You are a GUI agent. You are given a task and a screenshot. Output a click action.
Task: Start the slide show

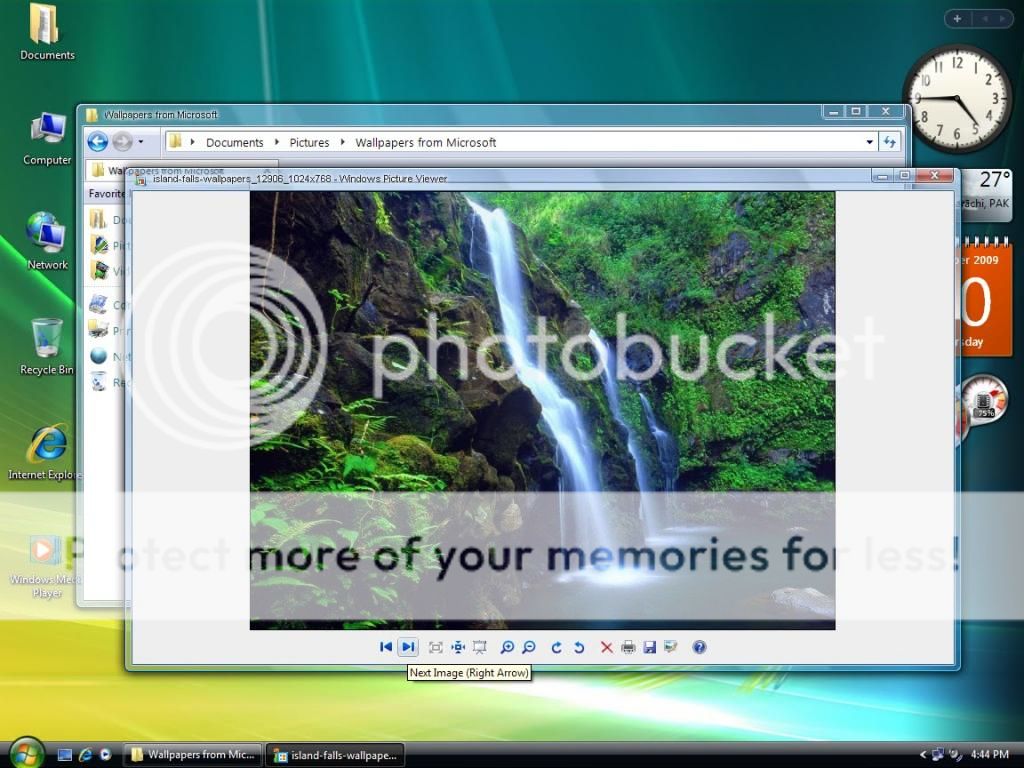tap(480, 647)
